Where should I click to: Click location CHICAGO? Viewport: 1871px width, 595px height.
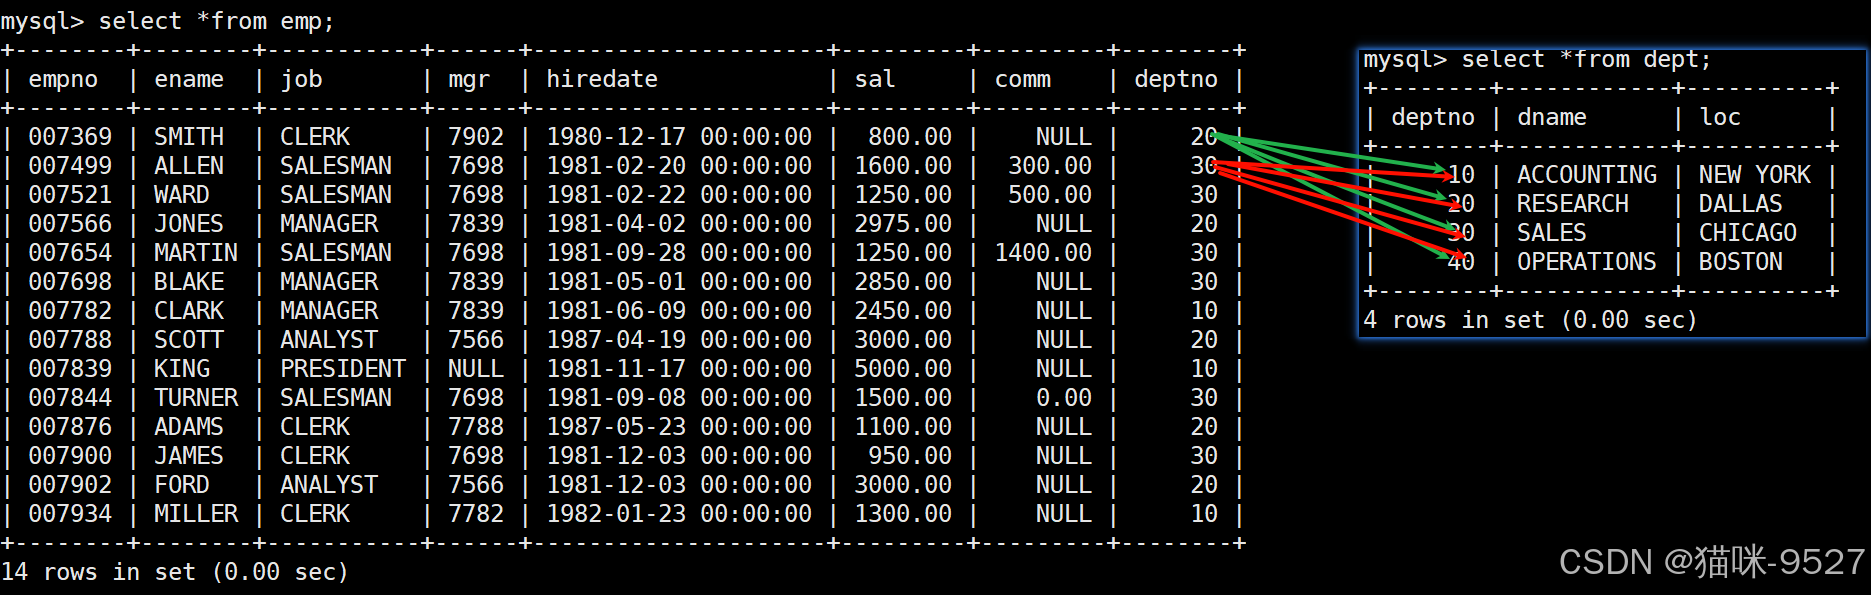(x=1748, y=232)
